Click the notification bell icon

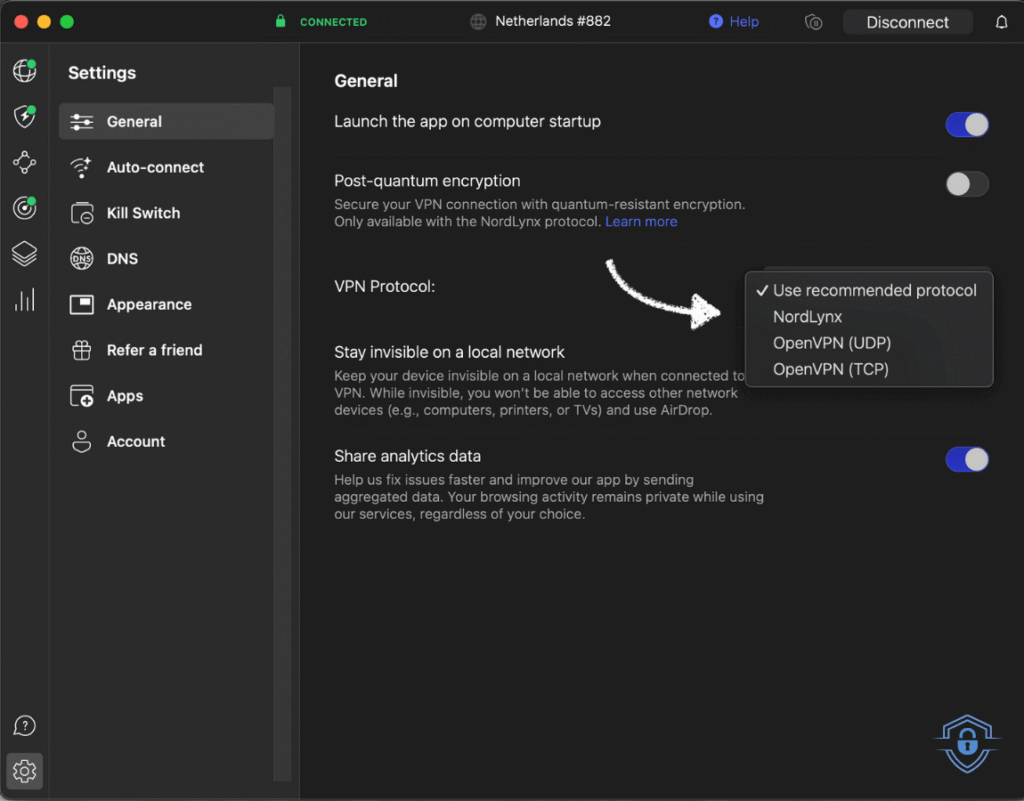(x=1001, y=22)
